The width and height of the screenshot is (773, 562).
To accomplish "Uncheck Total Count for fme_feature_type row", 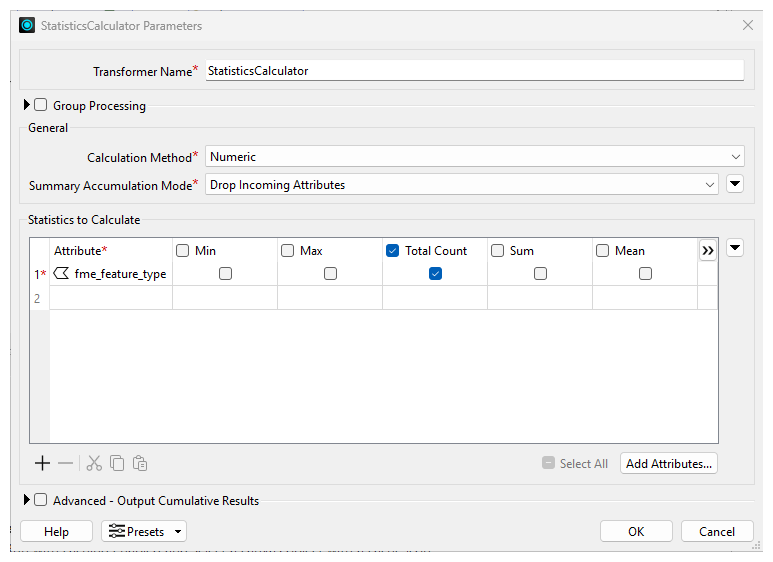I will tap(435, 274).
